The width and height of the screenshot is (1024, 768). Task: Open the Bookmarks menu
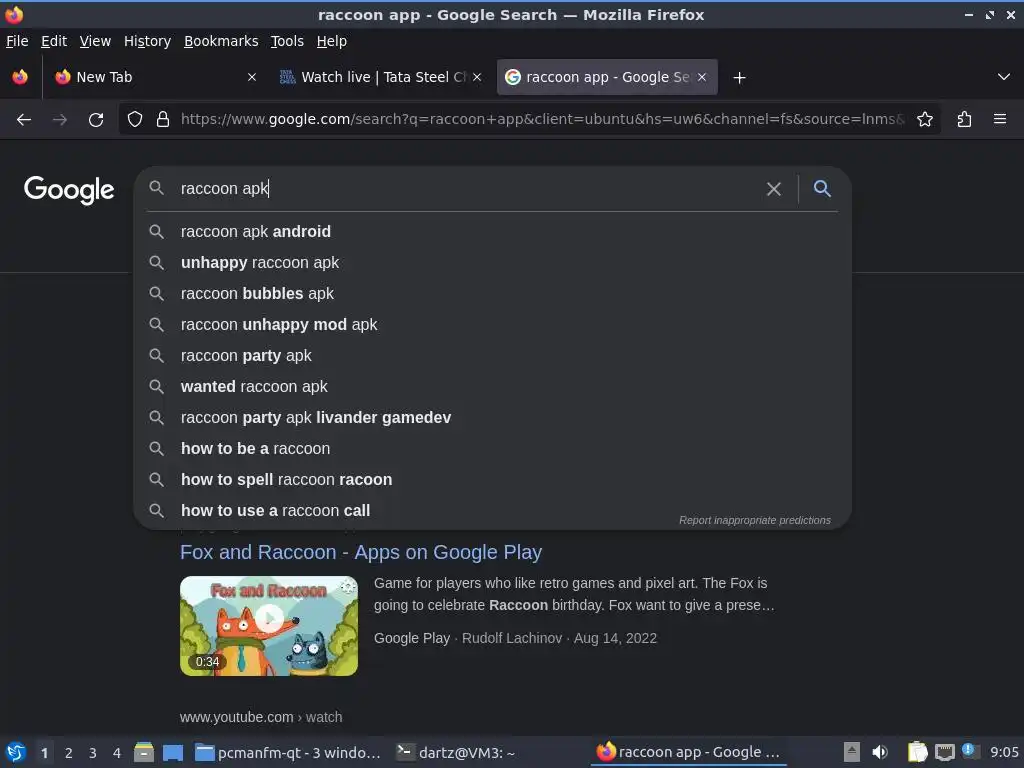pyautogui.click(x=221, y=41)
